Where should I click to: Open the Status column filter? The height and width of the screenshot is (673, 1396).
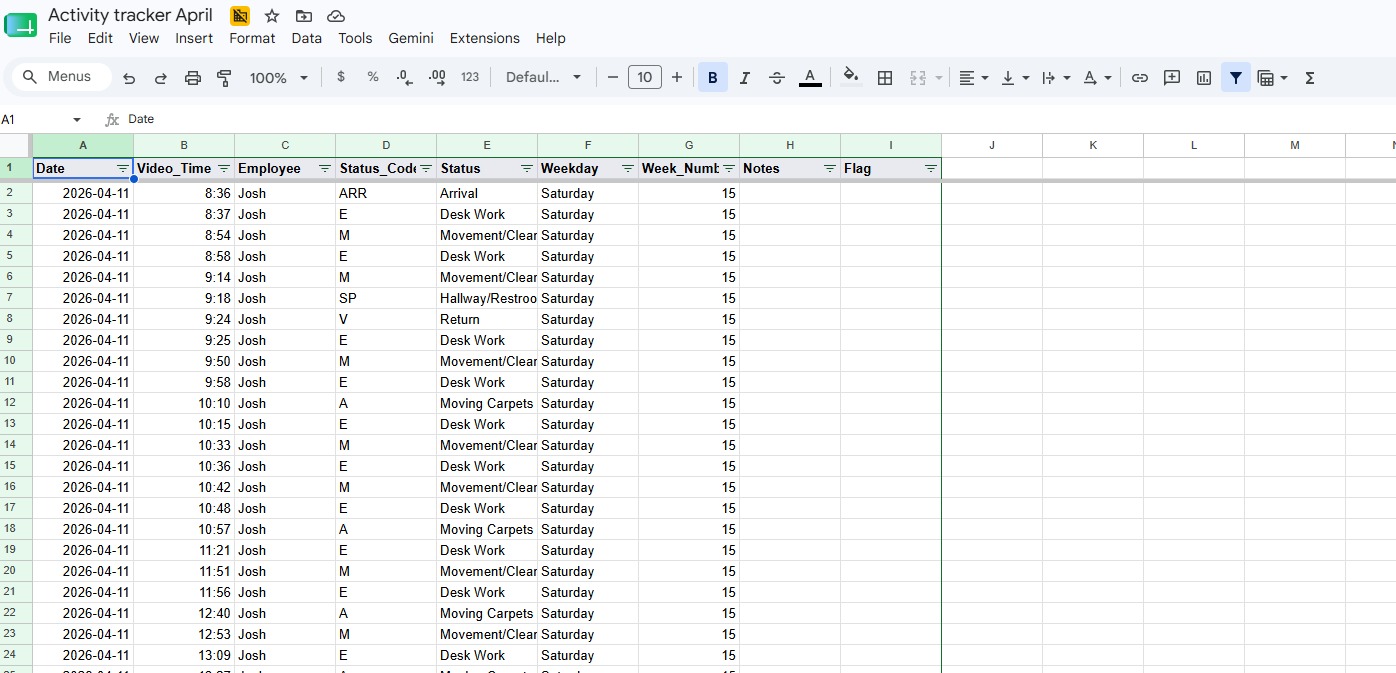coord(527,169)
